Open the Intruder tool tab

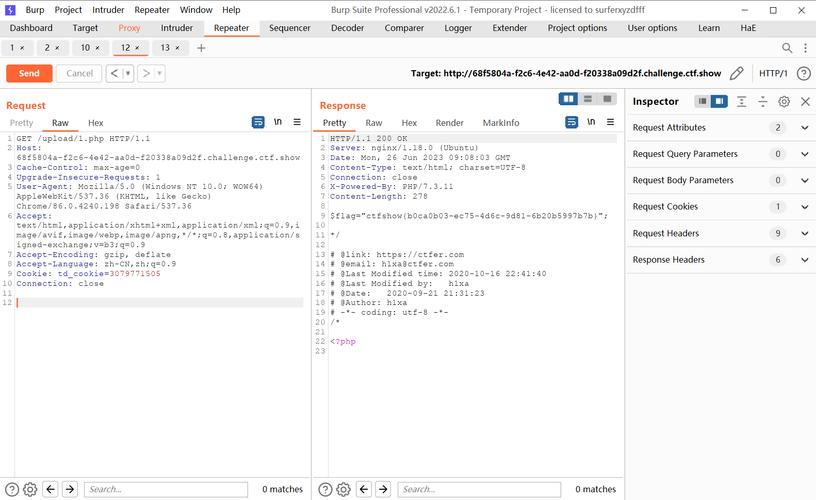tap(176, 28)
